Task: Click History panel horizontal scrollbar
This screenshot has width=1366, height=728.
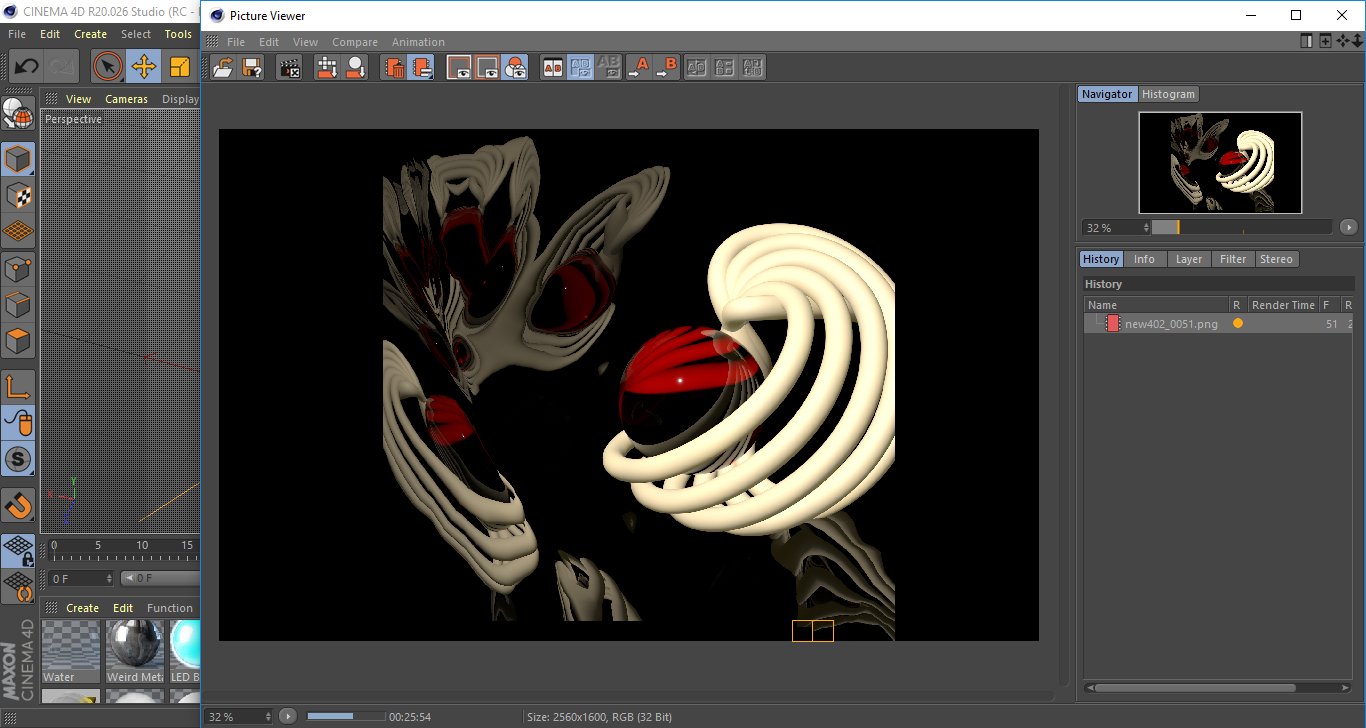Action: [x=1195, y=688]
